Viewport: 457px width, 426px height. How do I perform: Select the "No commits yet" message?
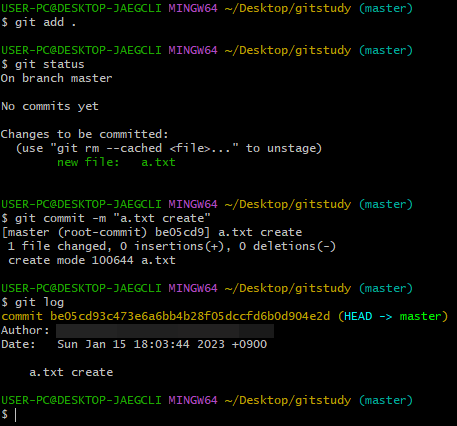point(50,106)
